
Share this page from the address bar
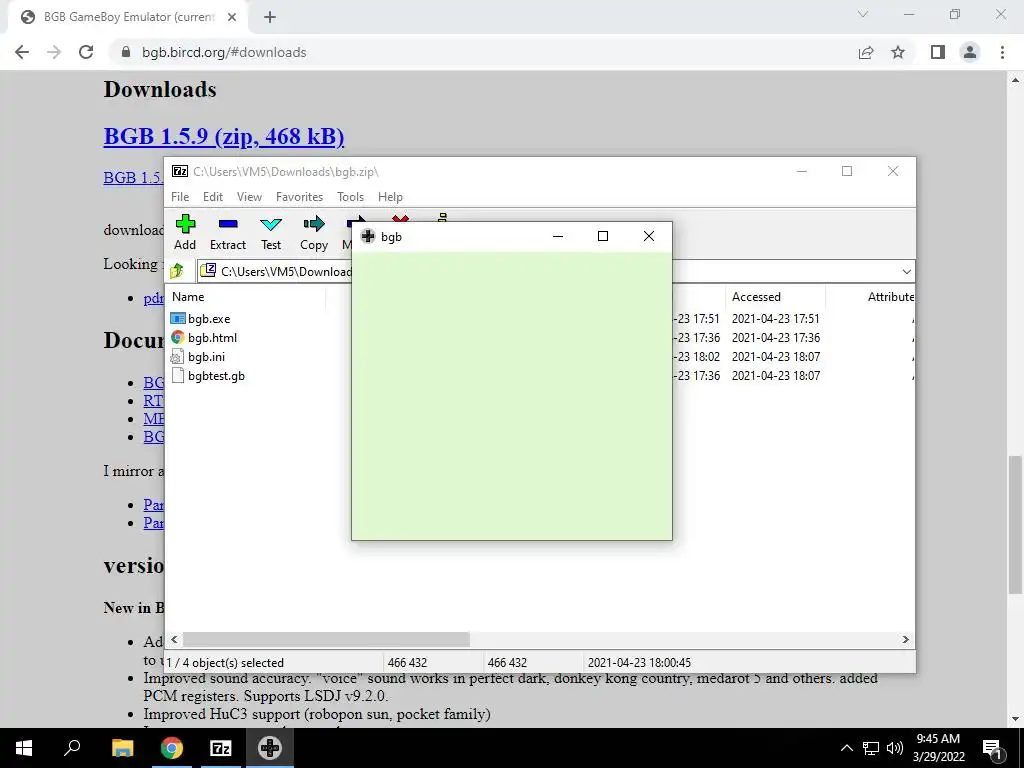pyautogui.click(x=866, y=52)
